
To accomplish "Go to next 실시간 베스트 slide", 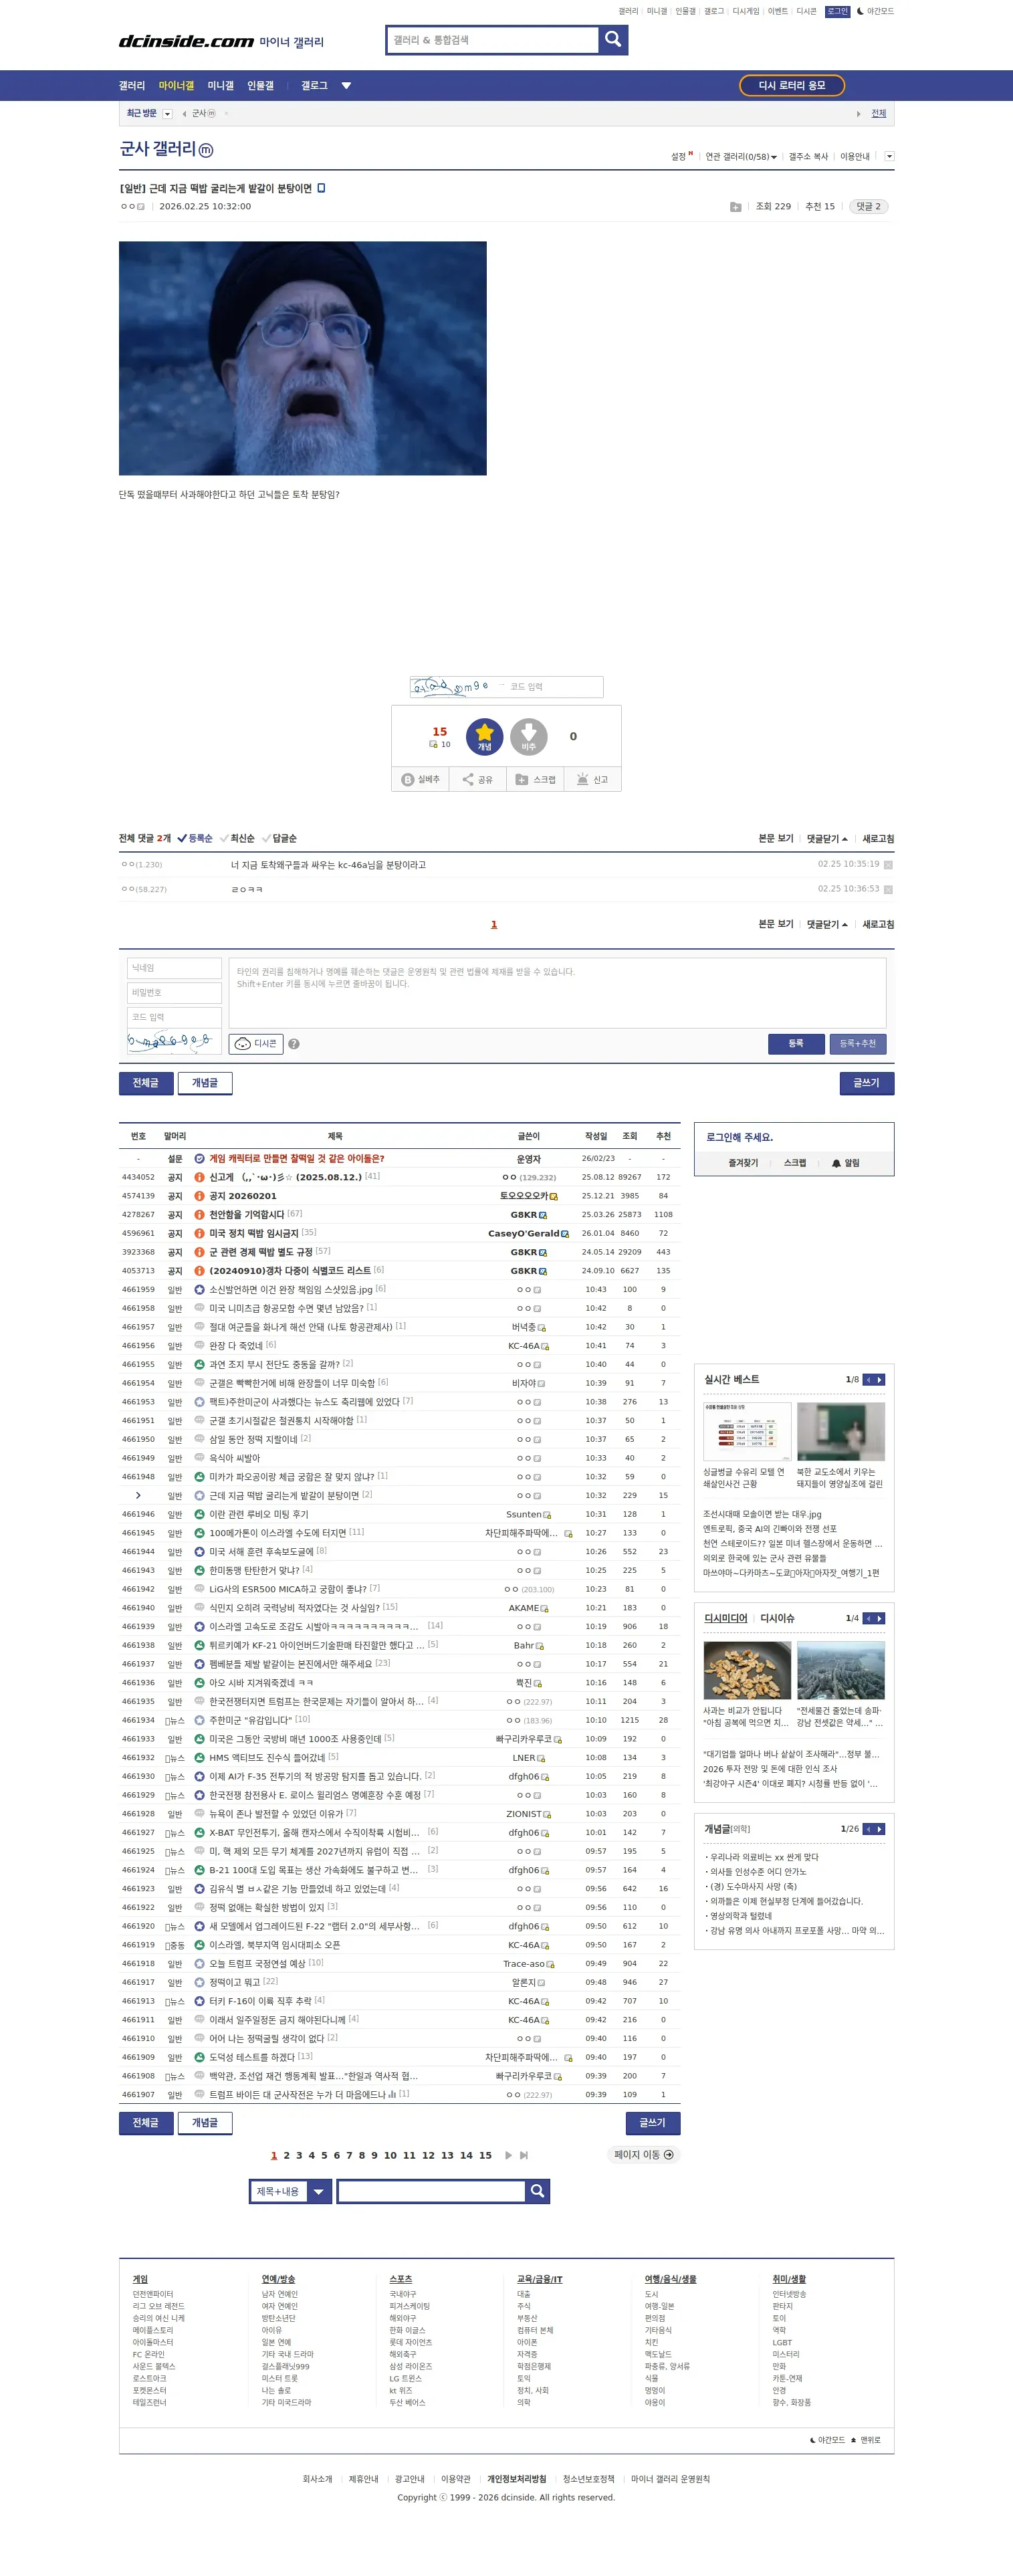I will pos(880,1379).
